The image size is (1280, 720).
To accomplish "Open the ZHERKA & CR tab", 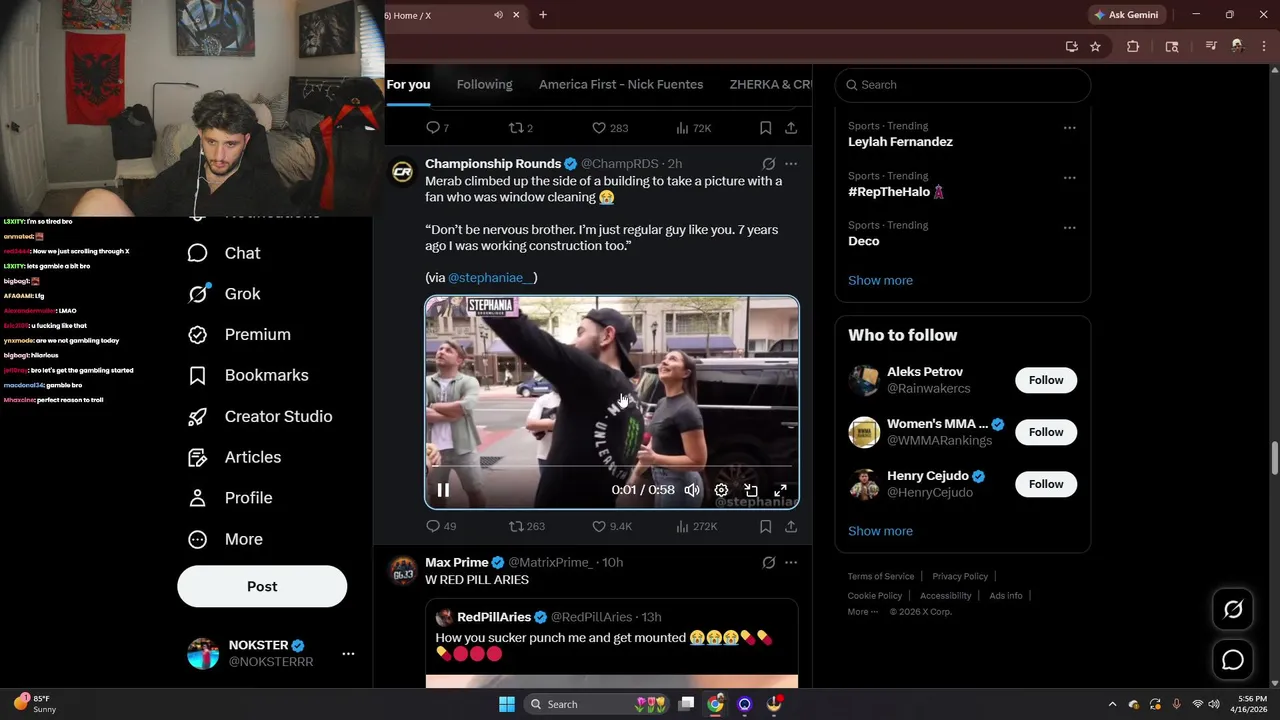I will [770, 85].
